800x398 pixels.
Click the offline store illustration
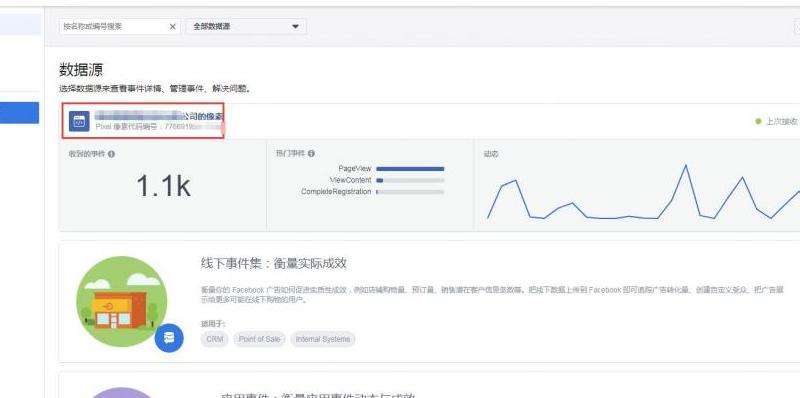pyautogui.click(x=121, y=301)
